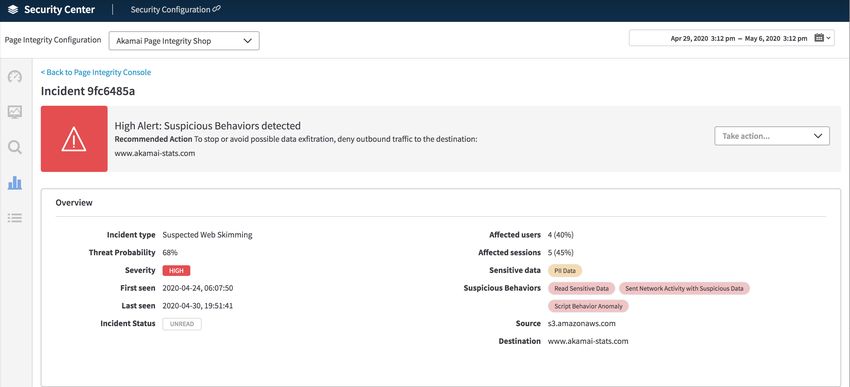Click the HIGH severity badge

click(x=176, y=270)
